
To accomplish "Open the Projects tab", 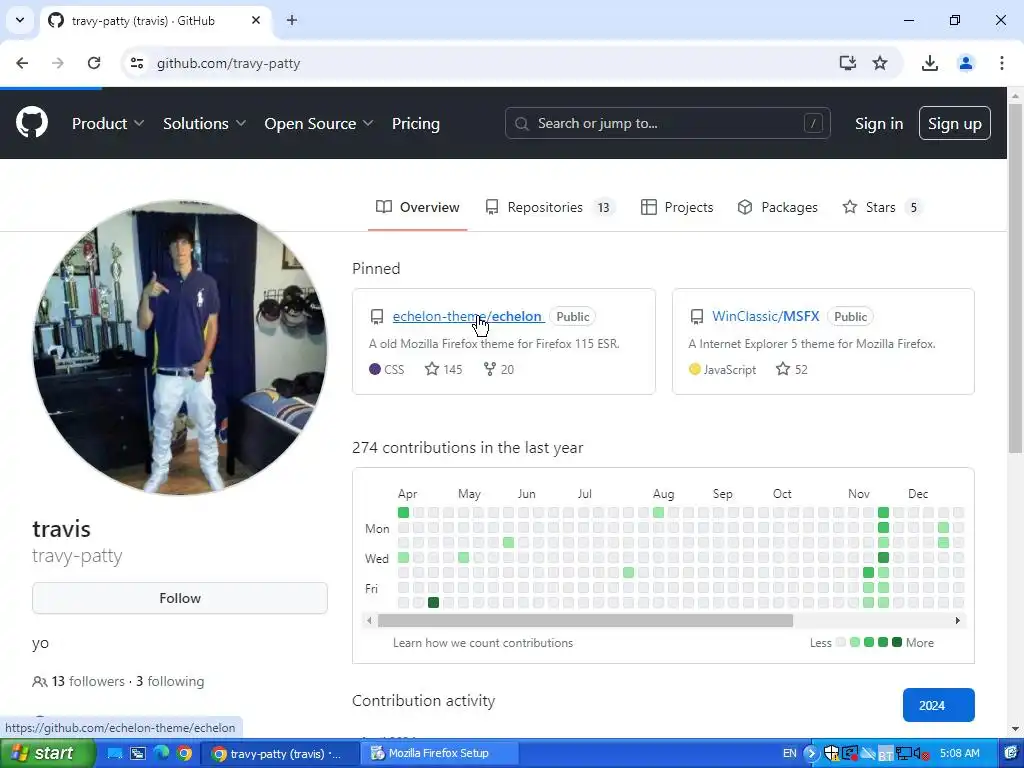I will tap(677, 208).
